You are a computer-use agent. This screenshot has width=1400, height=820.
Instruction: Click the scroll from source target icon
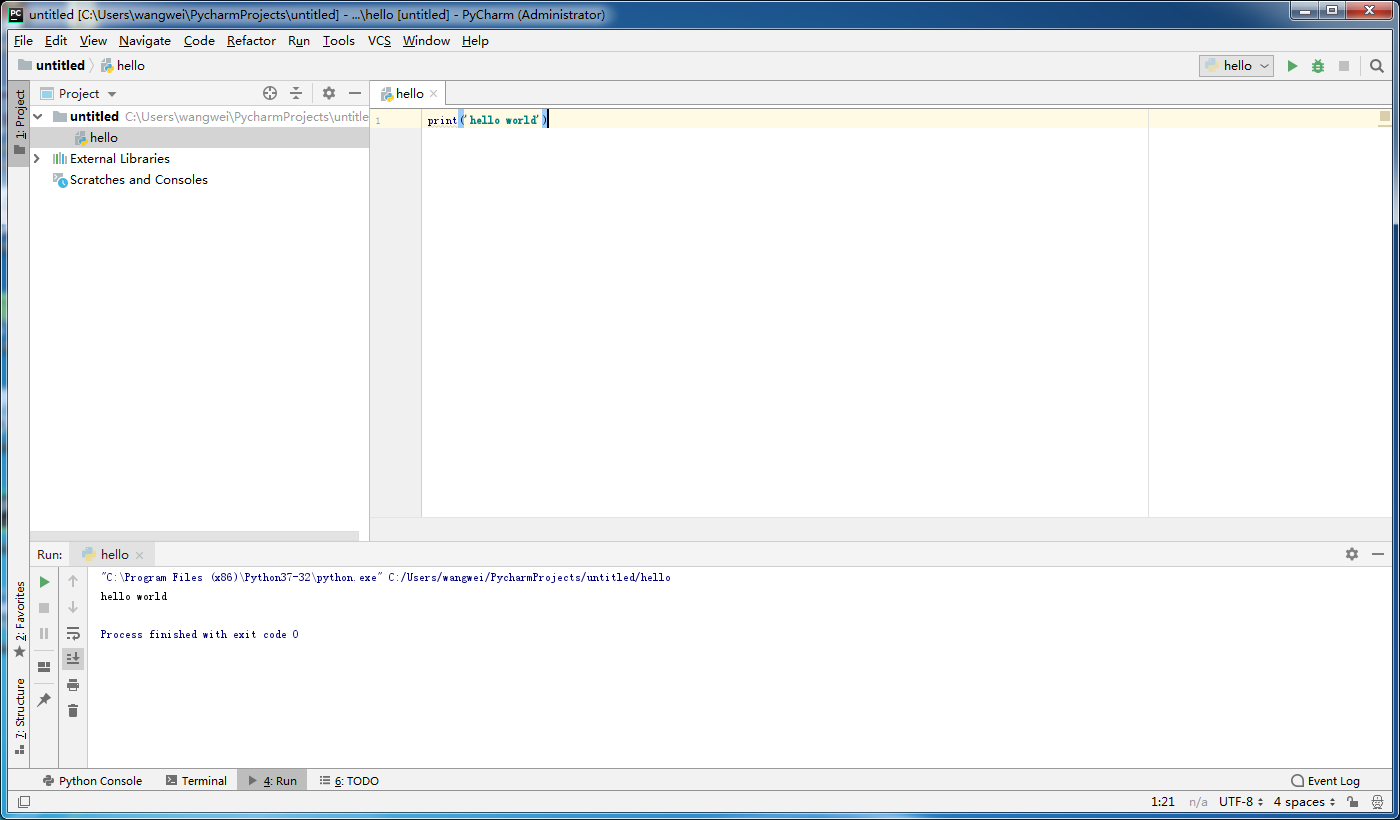coord(270,93)
